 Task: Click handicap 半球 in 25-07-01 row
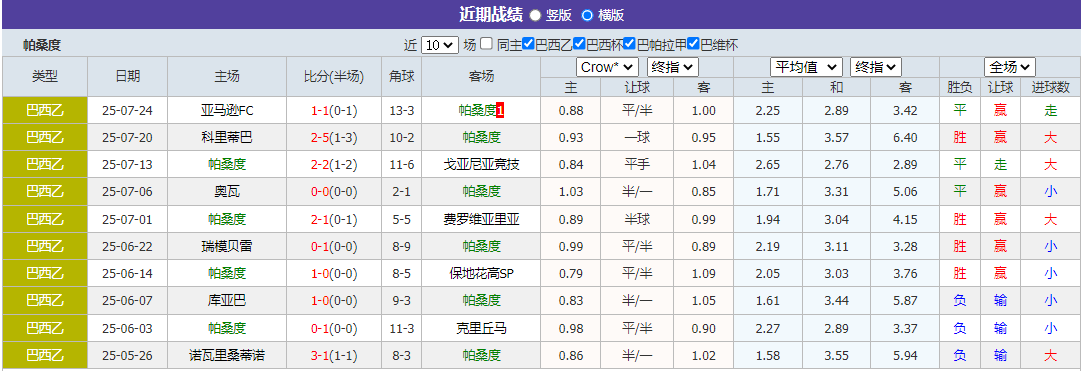(637, 219)
